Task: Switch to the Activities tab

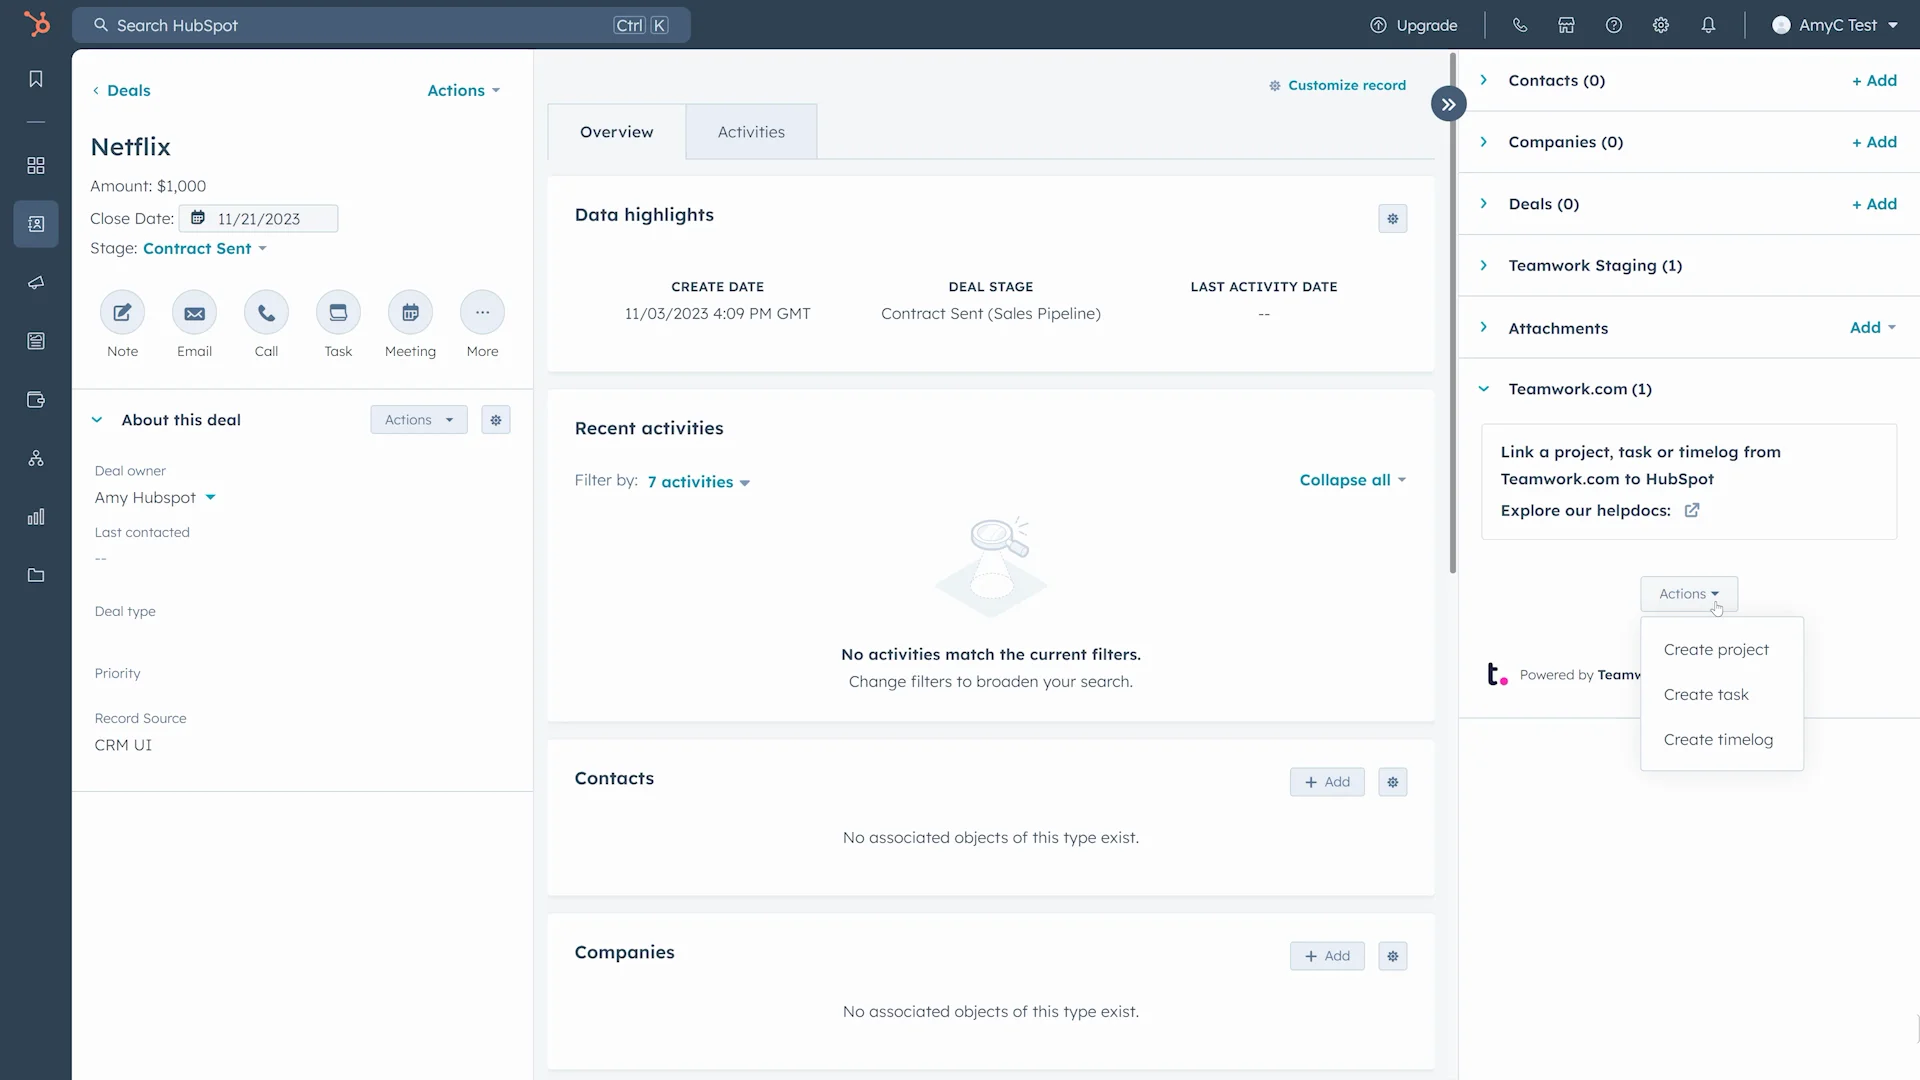Action: (x=750, y=131)
